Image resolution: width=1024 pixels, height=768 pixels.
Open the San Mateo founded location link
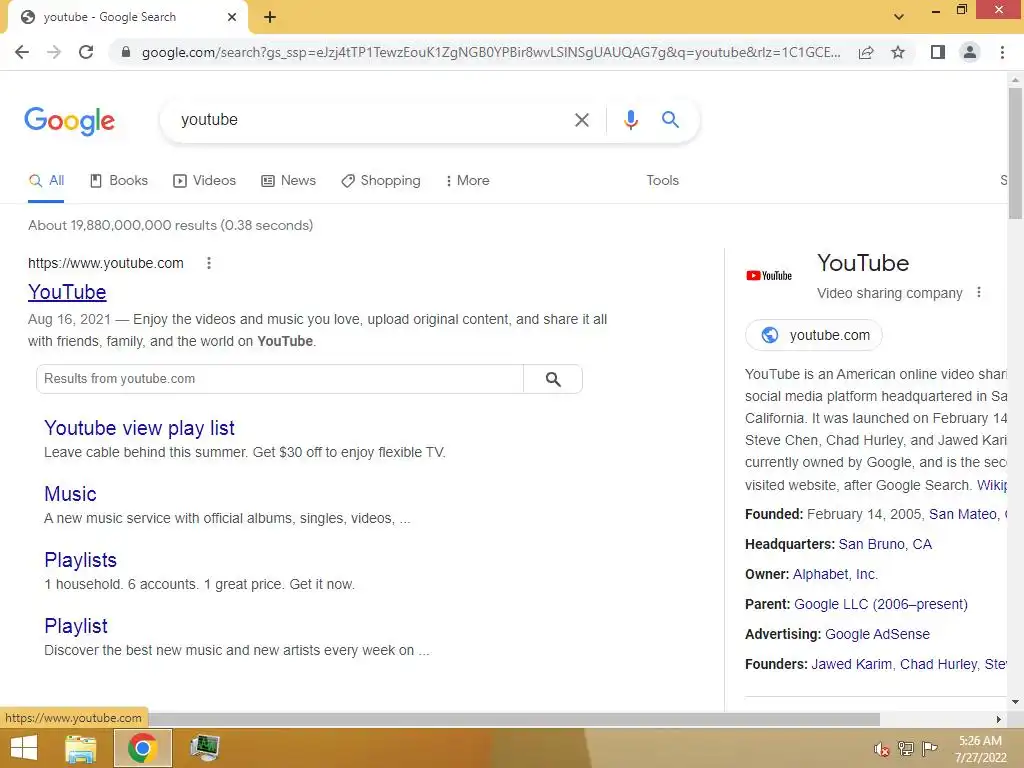pos(963,514)
